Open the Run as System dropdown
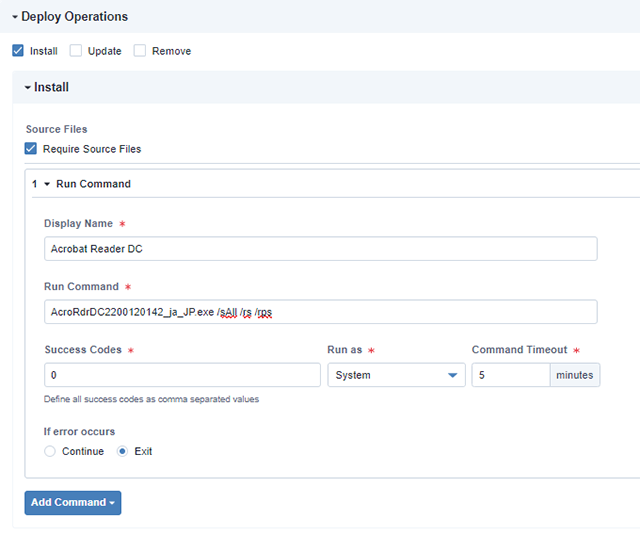Screen dimensions: 640x535 (x=396, y=375)
